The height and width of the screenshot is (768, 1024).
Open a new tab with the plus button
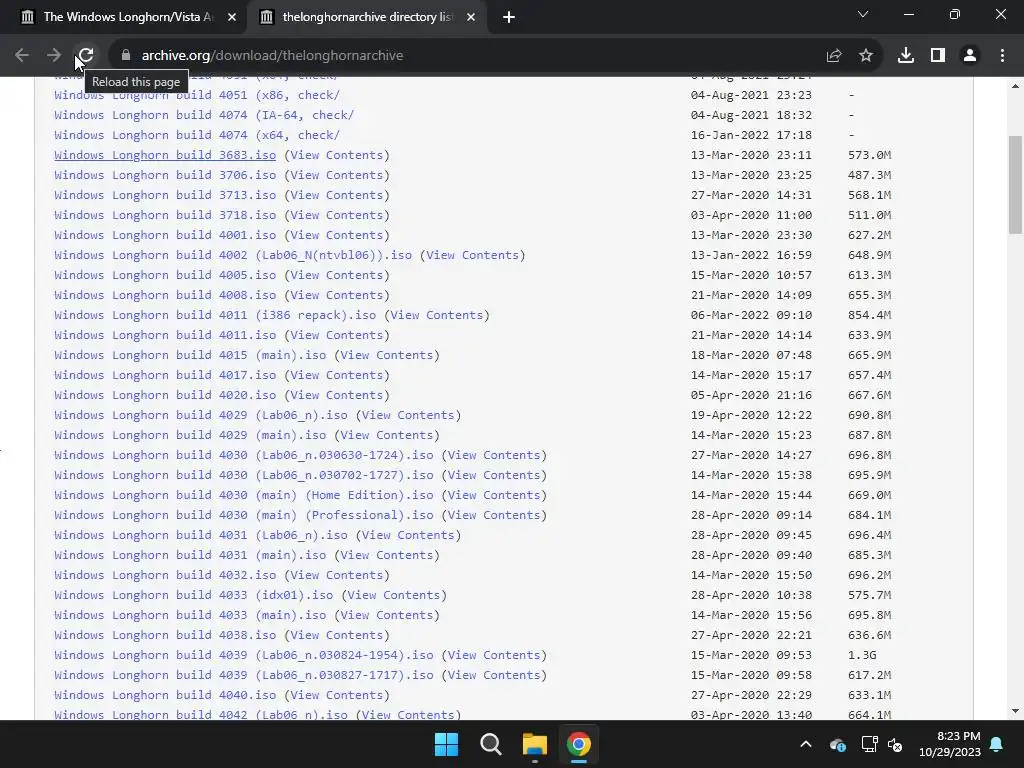pyautogui.click(x=509, y=17)
